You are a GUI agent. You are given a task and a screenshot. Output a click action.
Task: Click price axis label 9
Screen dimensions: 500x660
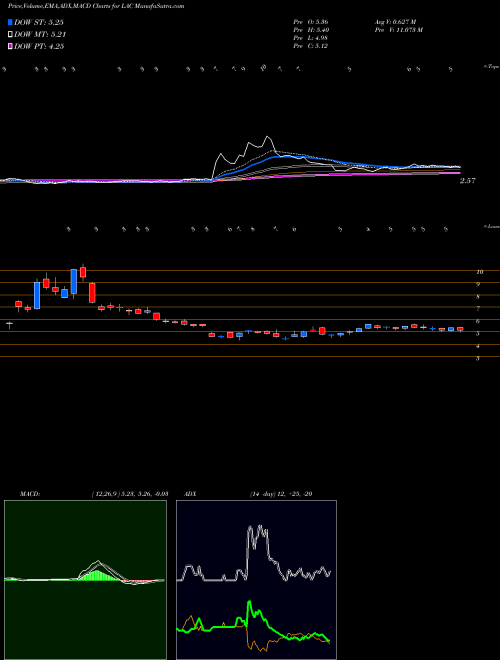[x=479, y=285]
